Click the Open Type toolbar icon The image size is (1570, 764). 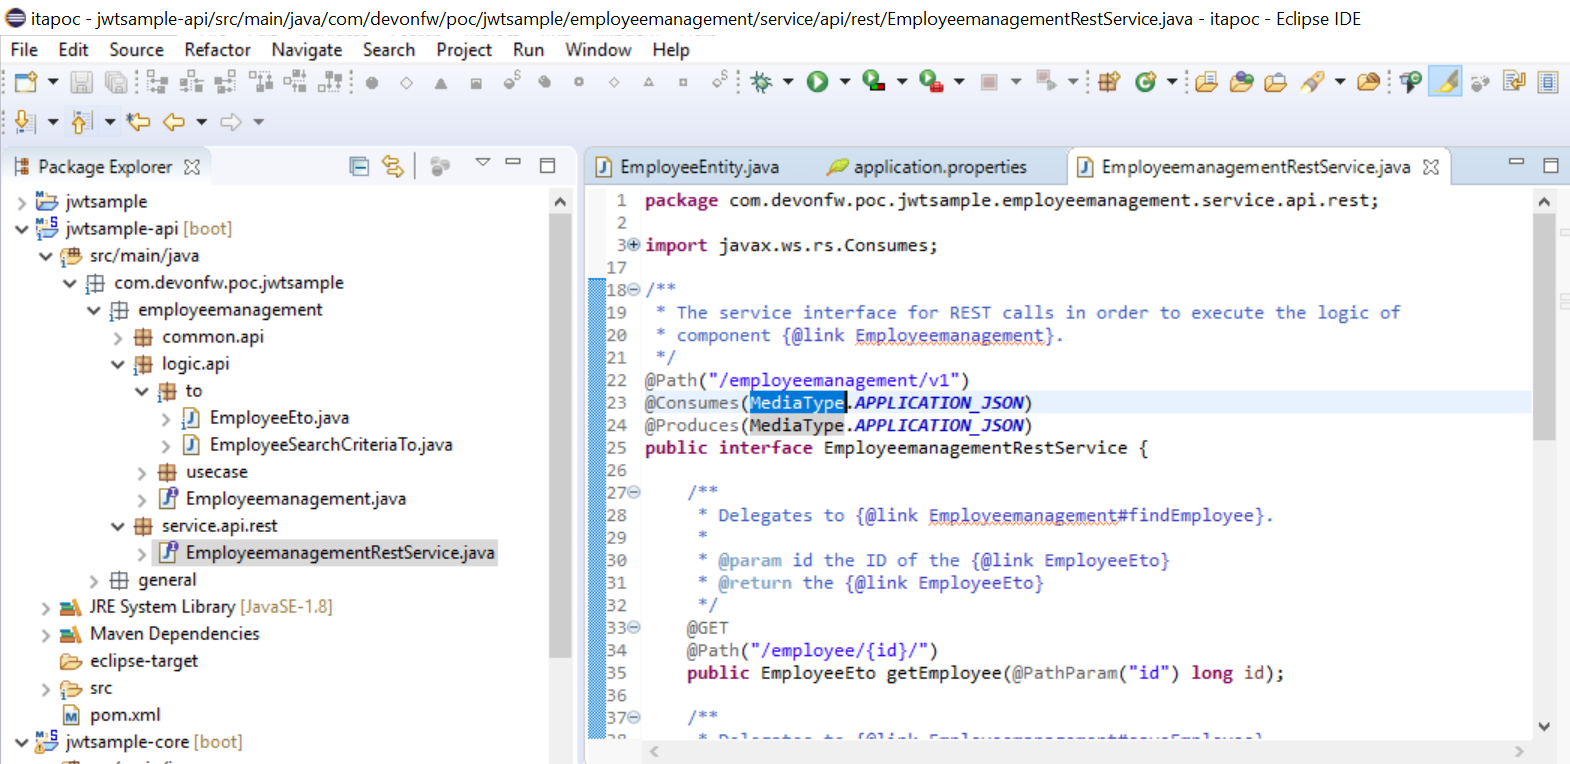[1207, 82]
